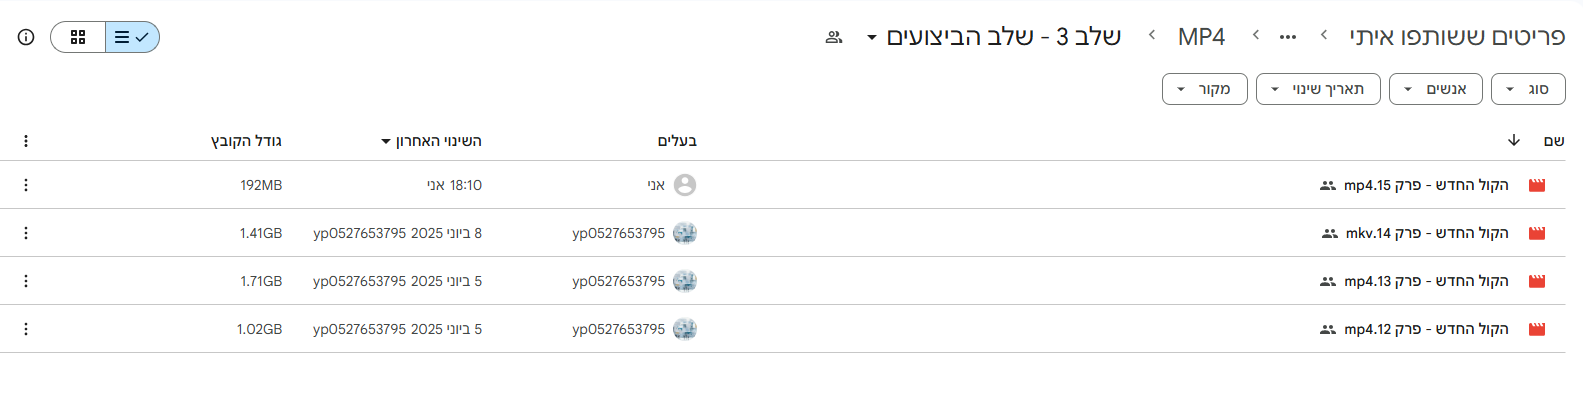Go to פריטים ששותפו איתי breadcrumb
Viewport: 1583px width, 400px height.
click(x=1457, y=37)
